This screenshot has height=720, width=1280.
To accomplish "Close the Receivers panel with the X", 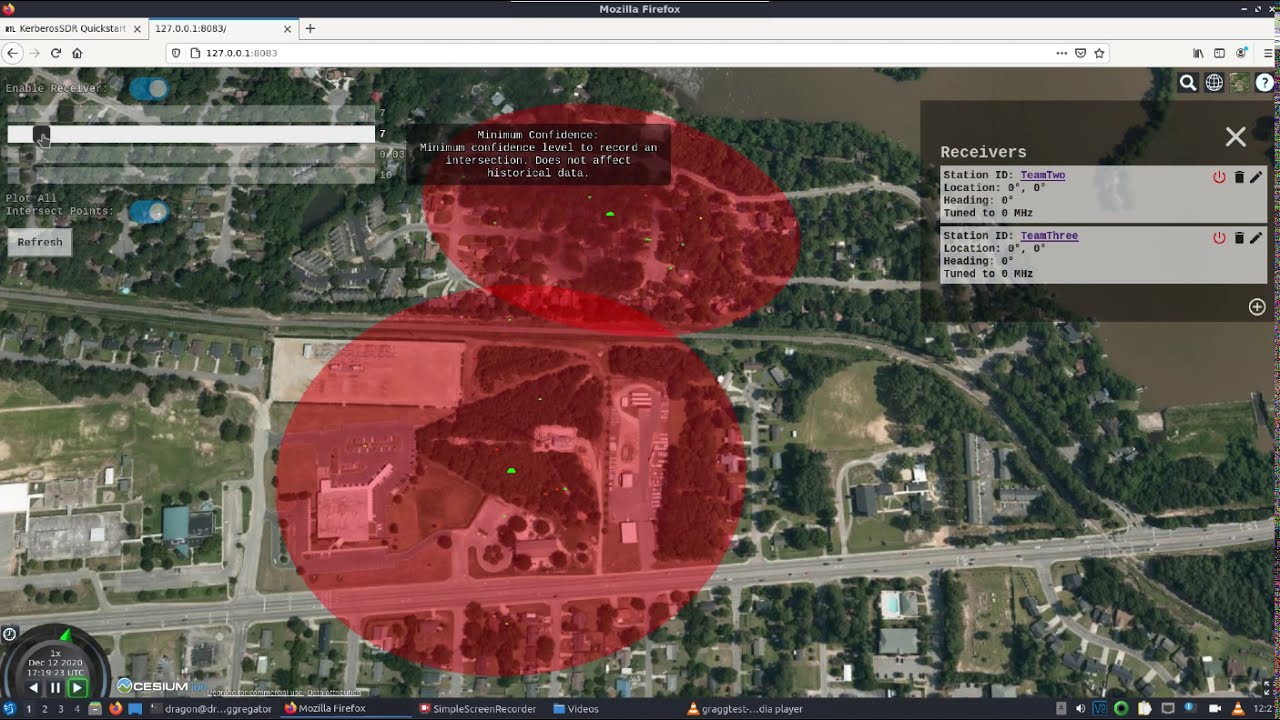I will 1236,137.
